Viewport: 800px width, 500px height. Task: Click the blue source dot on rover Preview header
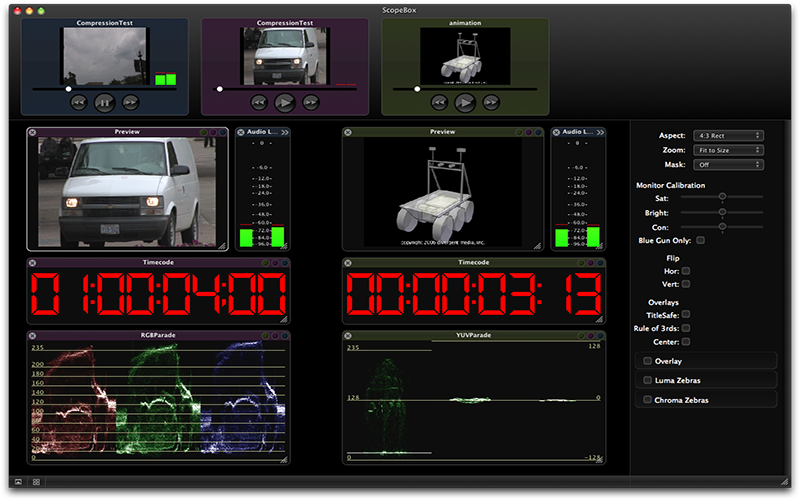(x=538, y=132)
